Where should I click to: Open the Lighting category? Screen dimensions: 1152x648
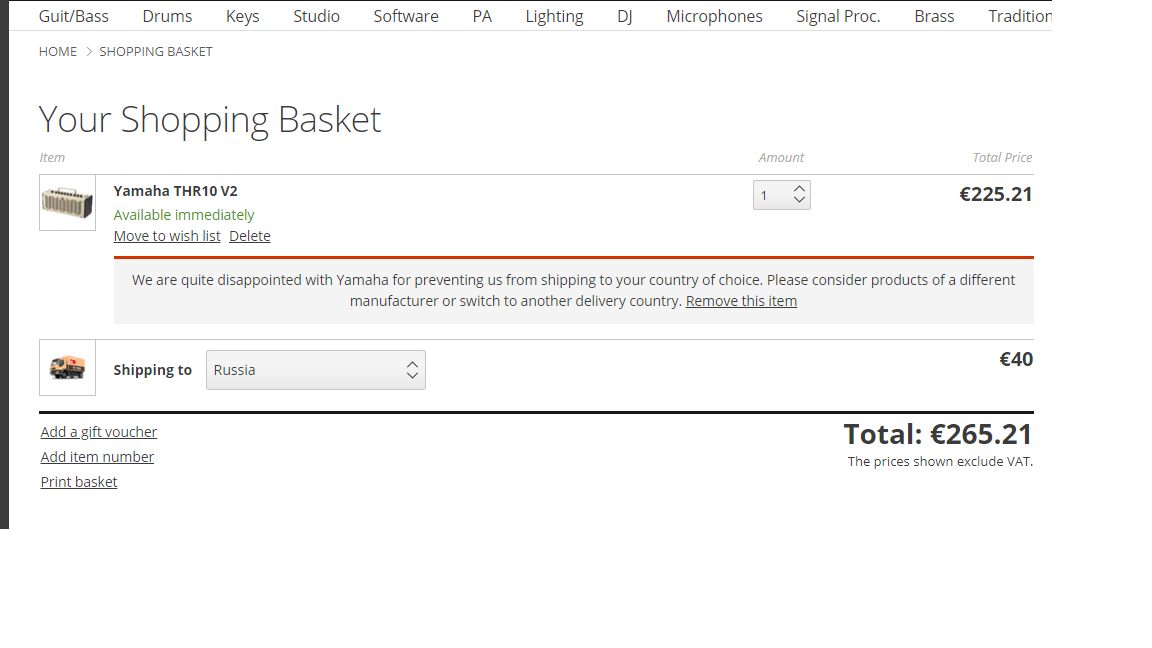(554, 16)
